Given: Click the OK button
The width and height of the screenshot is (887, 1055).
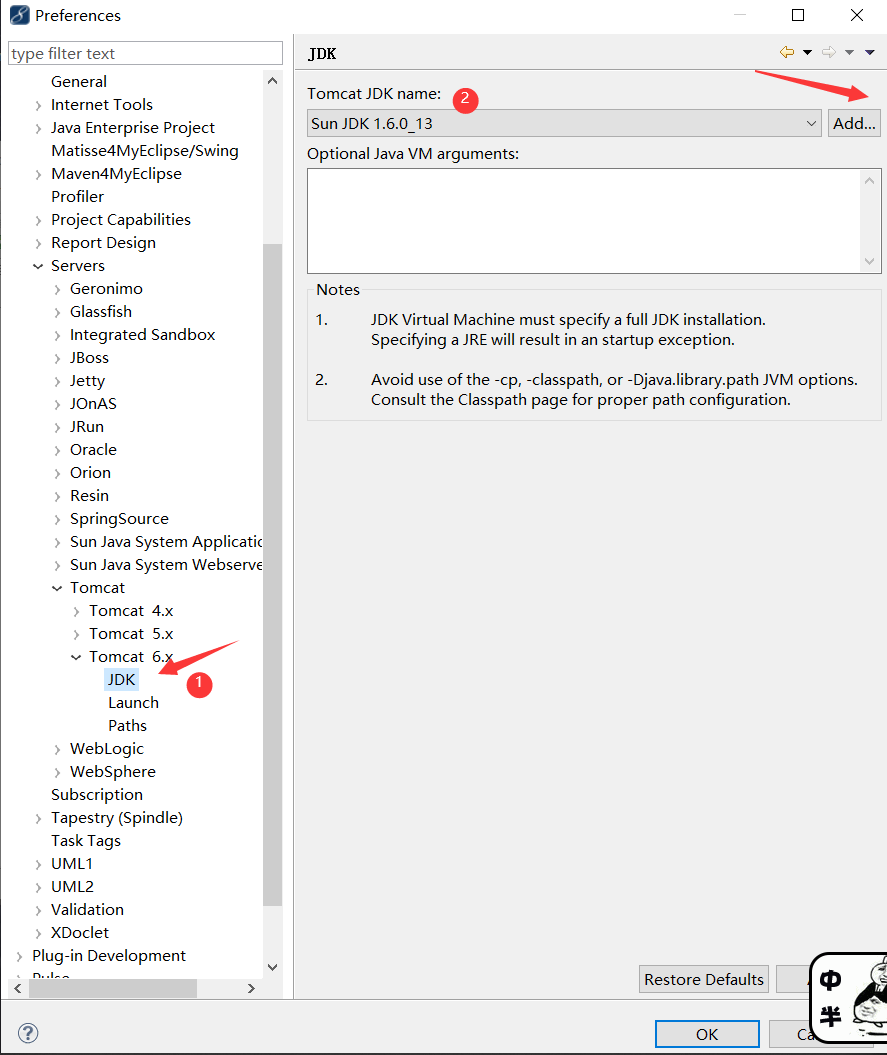Looking at the screenshot, I should point(707,1034).
